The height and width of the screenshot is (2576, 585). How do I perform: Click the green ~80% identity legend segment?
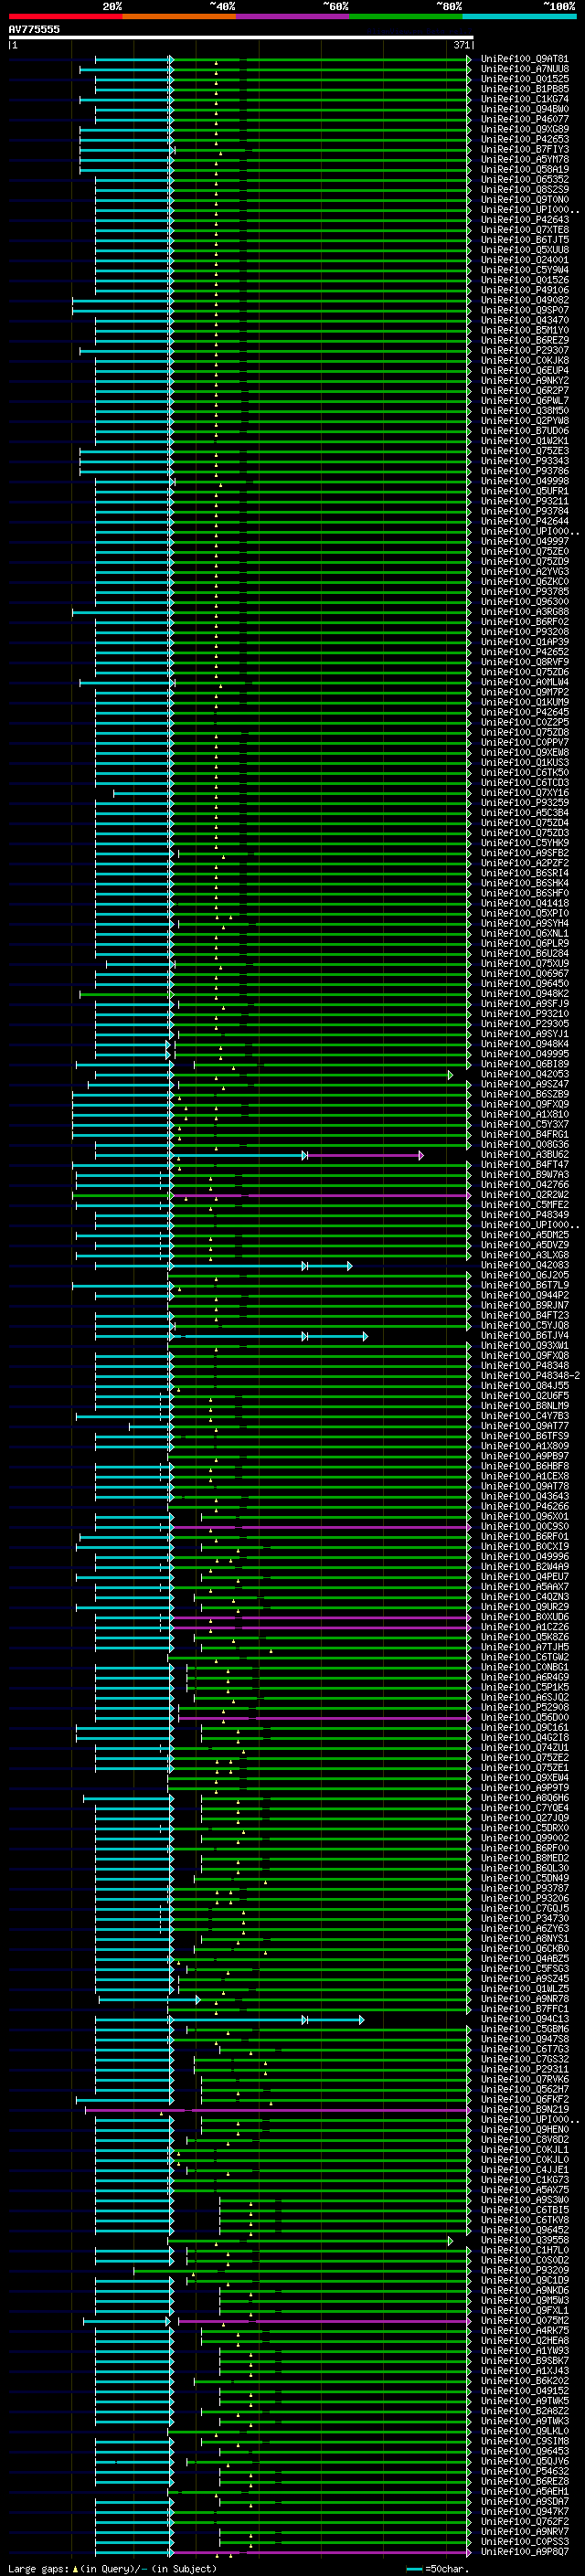[406, 16]
